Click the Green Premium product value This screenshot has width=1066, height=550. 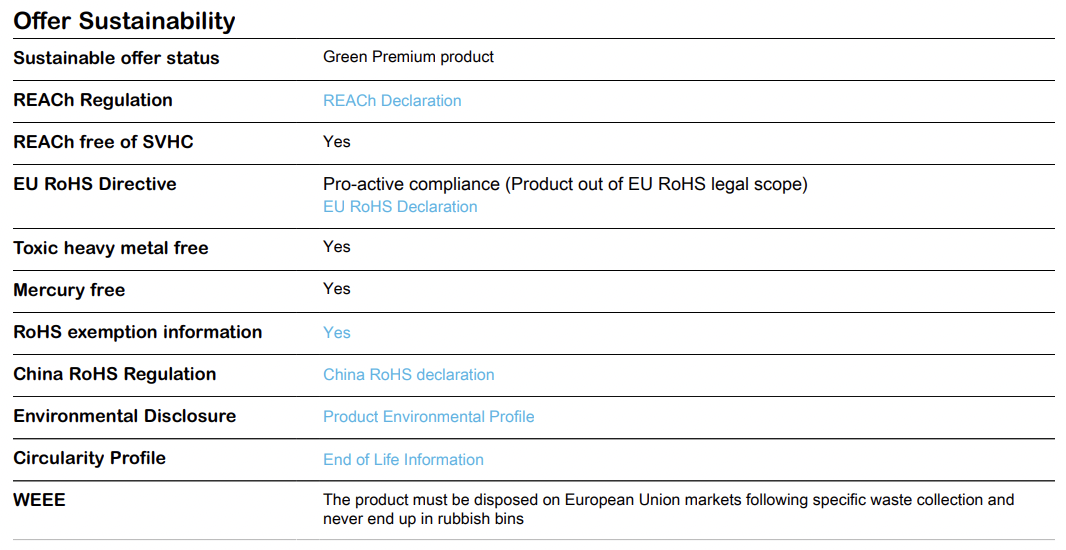(408, 57)
